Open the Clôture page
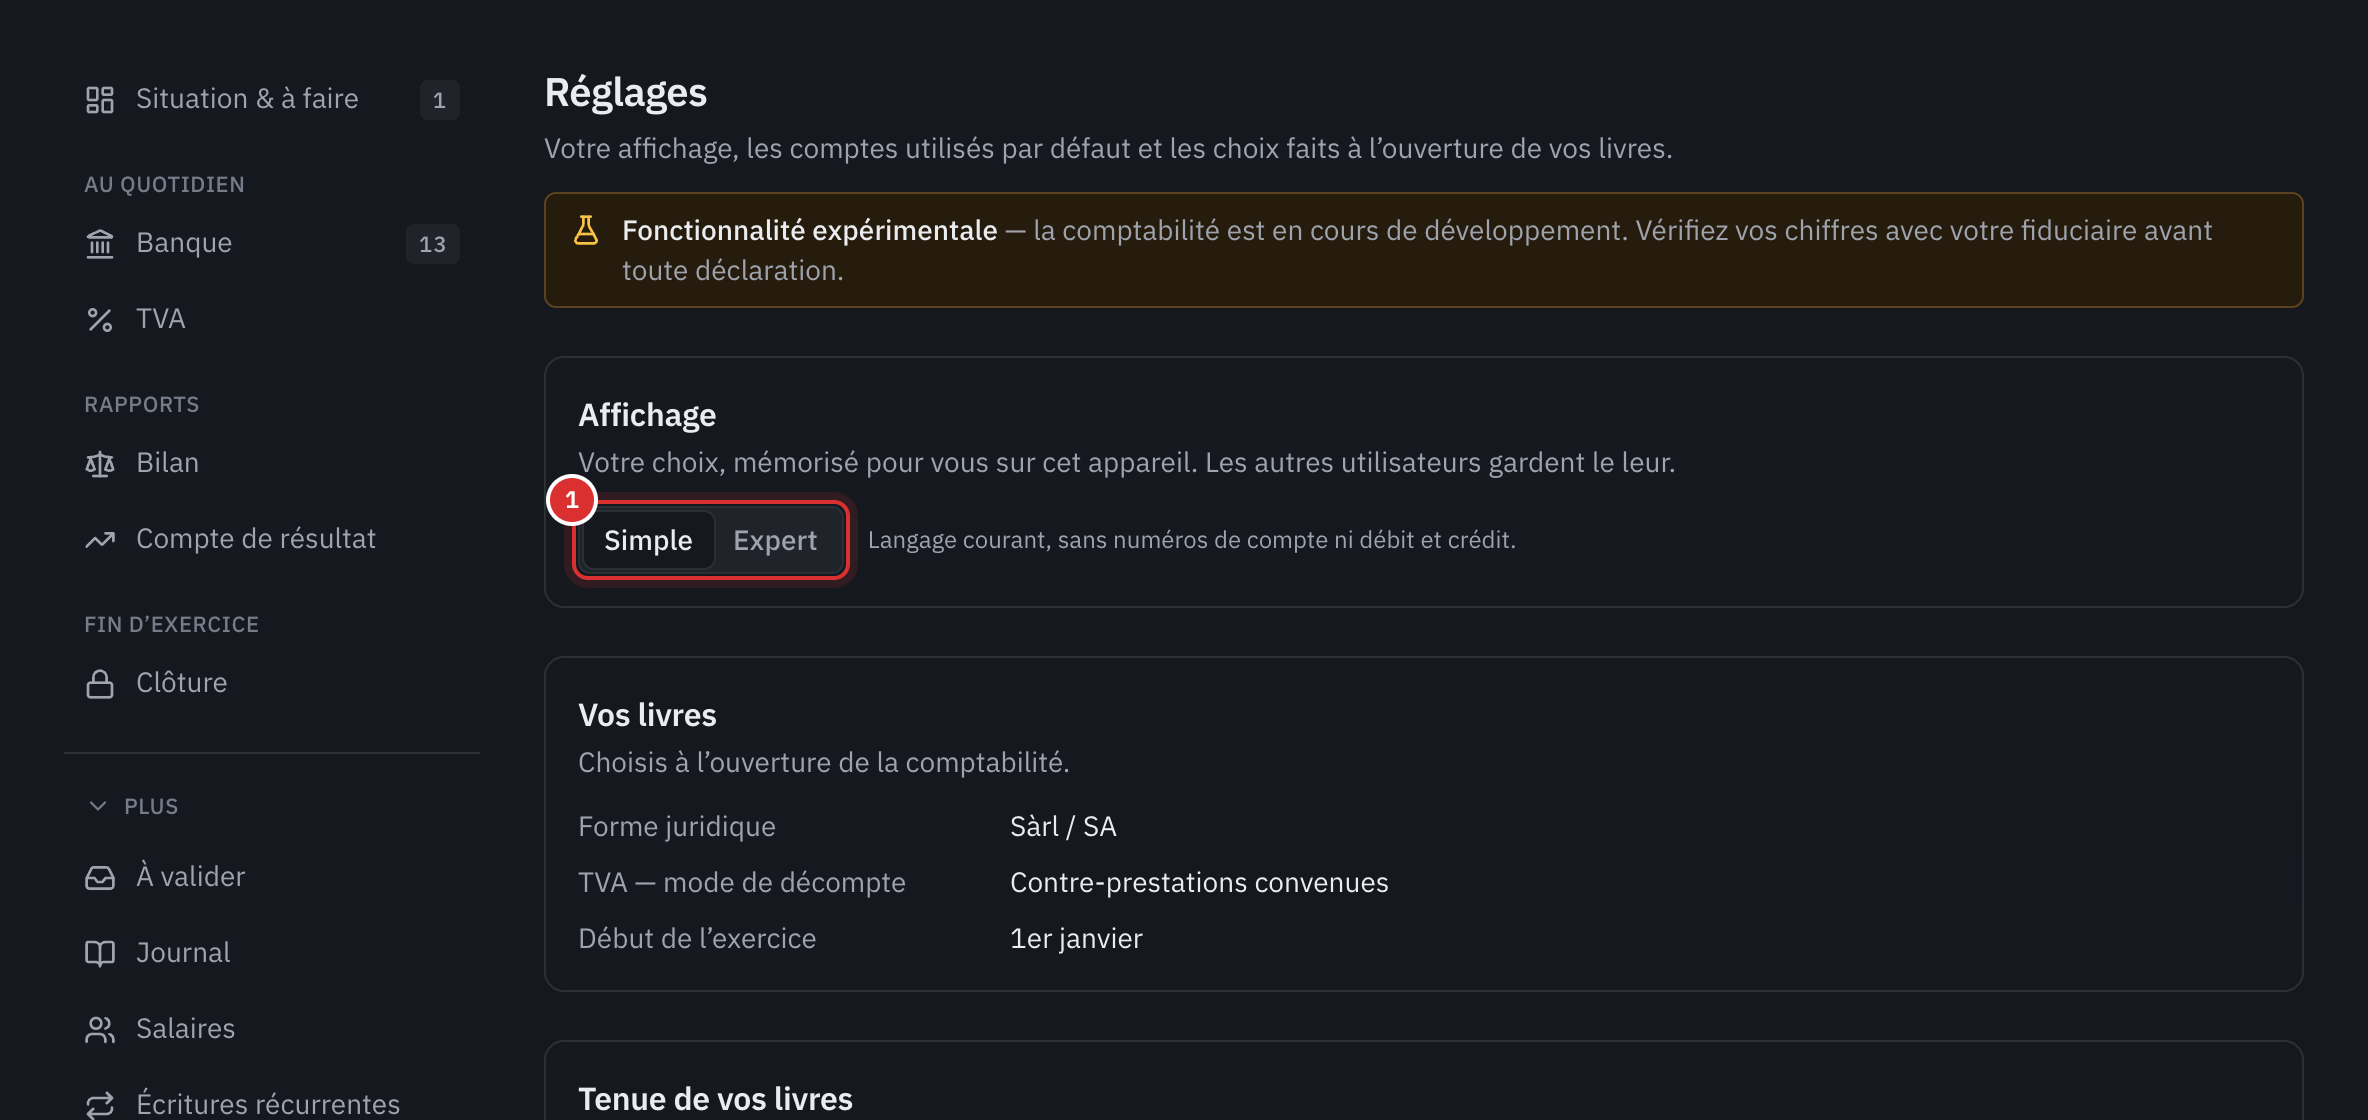 coord(272,683)
